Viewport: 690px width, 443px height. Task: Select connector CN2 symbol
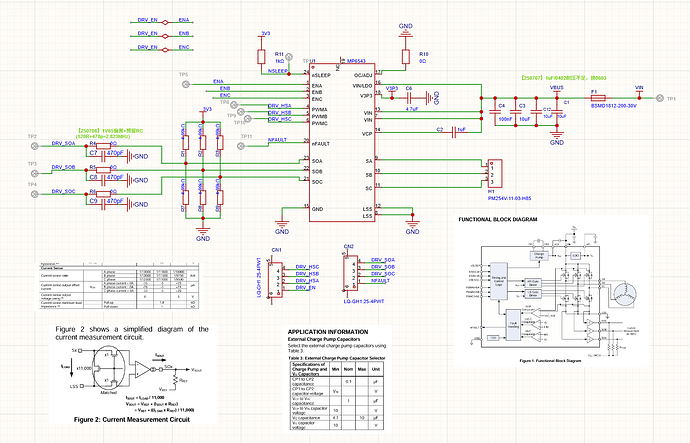pos(350,272)
